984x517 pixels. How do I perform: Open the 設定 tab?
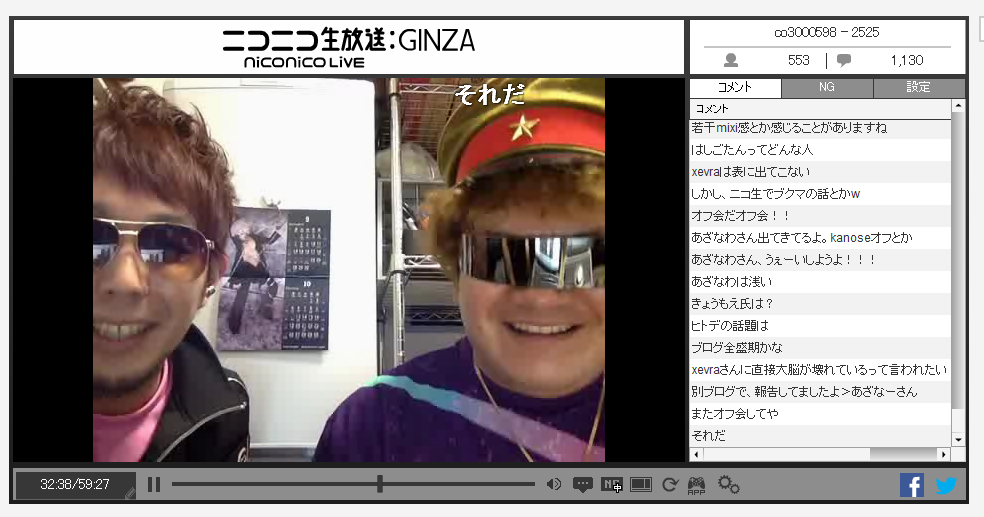pos(919,87)
